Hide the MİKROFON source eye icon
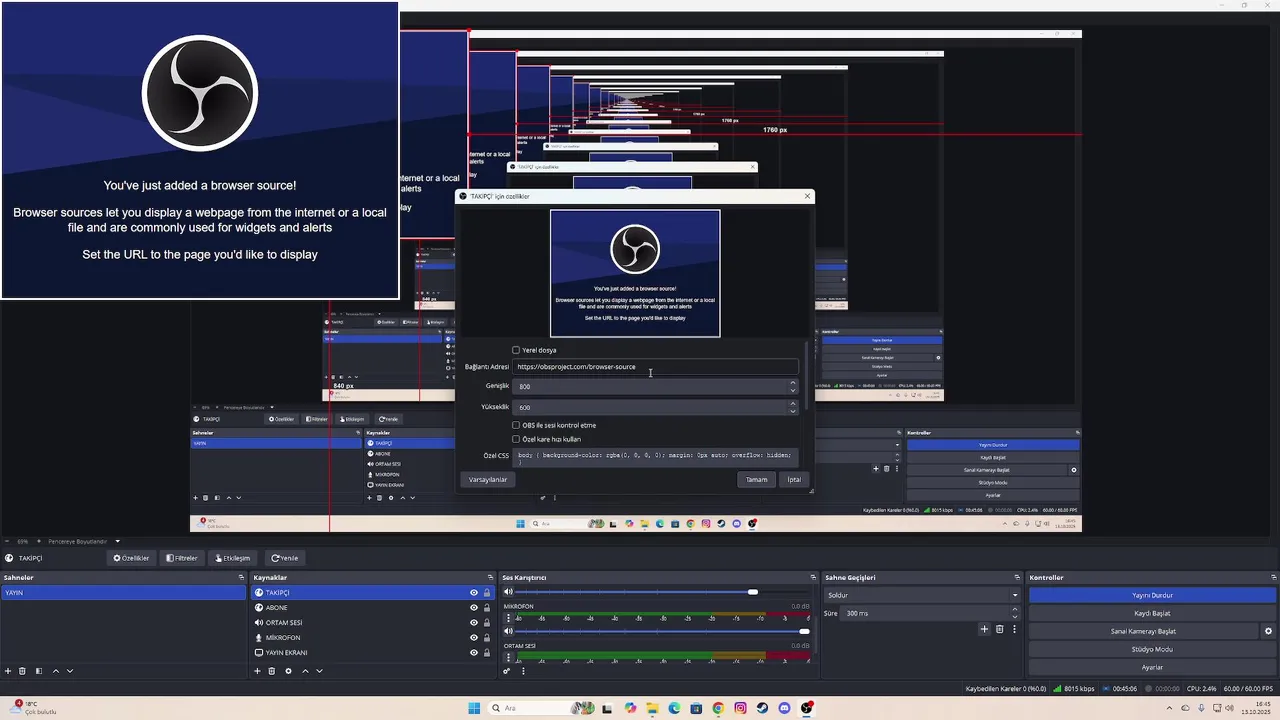 click(474, 638)
